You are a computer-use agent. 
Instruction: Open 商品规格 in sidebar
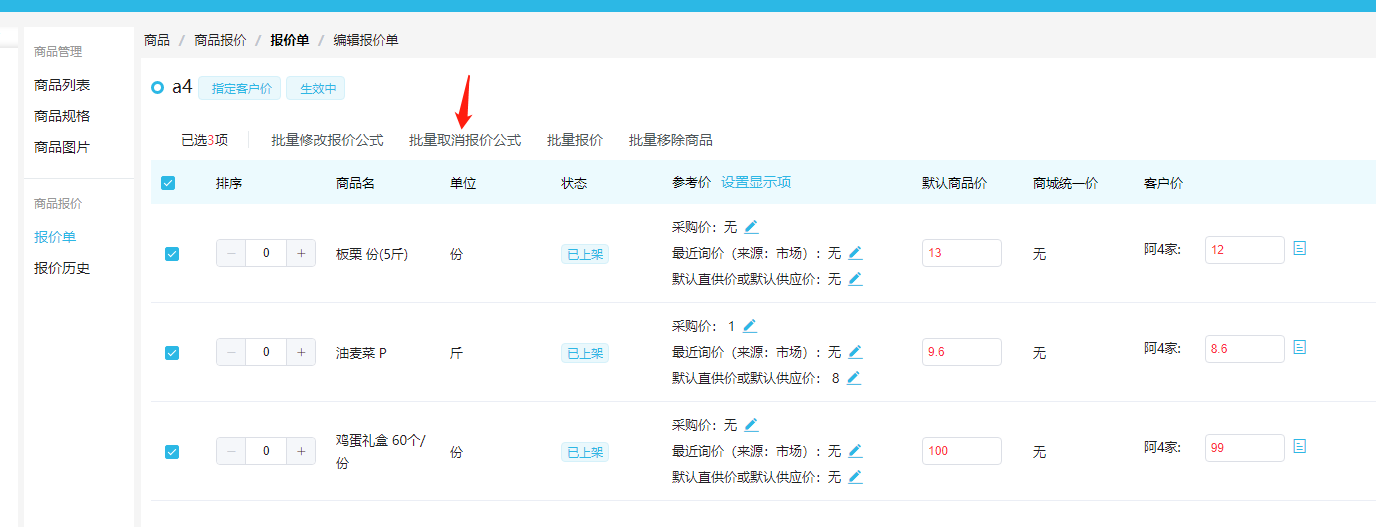[x=62, y=116]
